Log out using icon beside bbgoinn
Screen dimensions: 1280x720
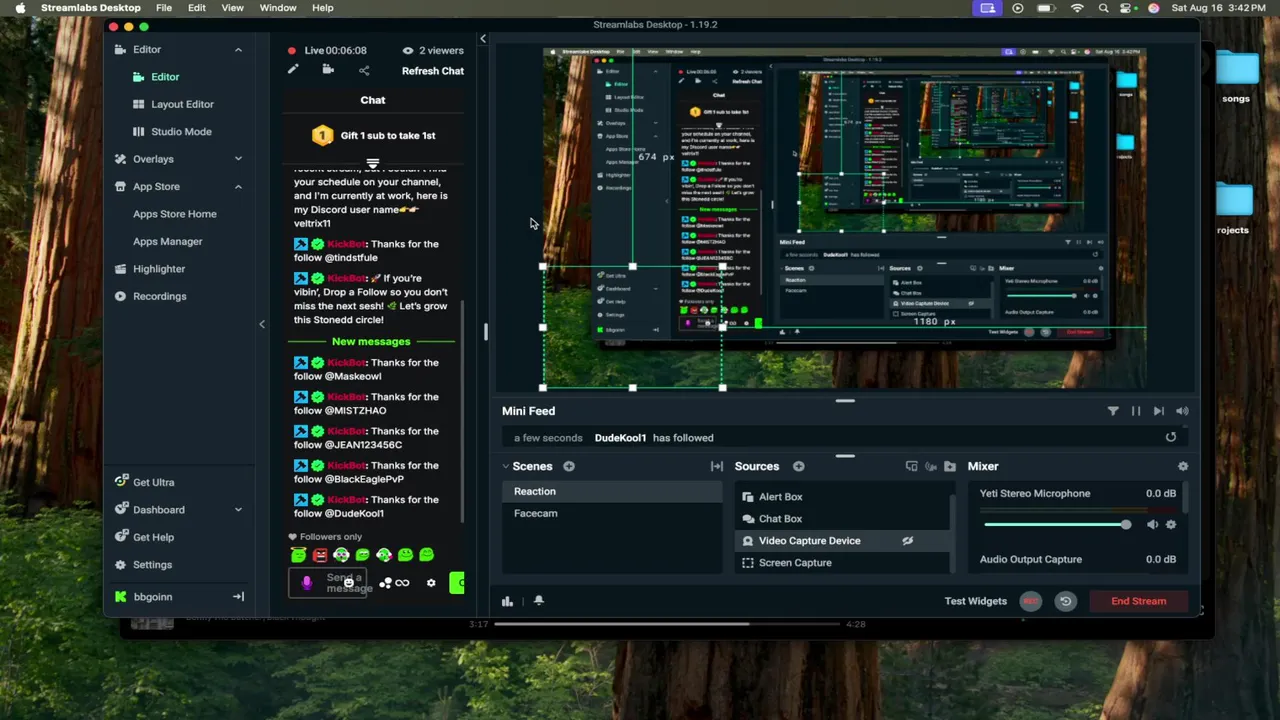238,597
